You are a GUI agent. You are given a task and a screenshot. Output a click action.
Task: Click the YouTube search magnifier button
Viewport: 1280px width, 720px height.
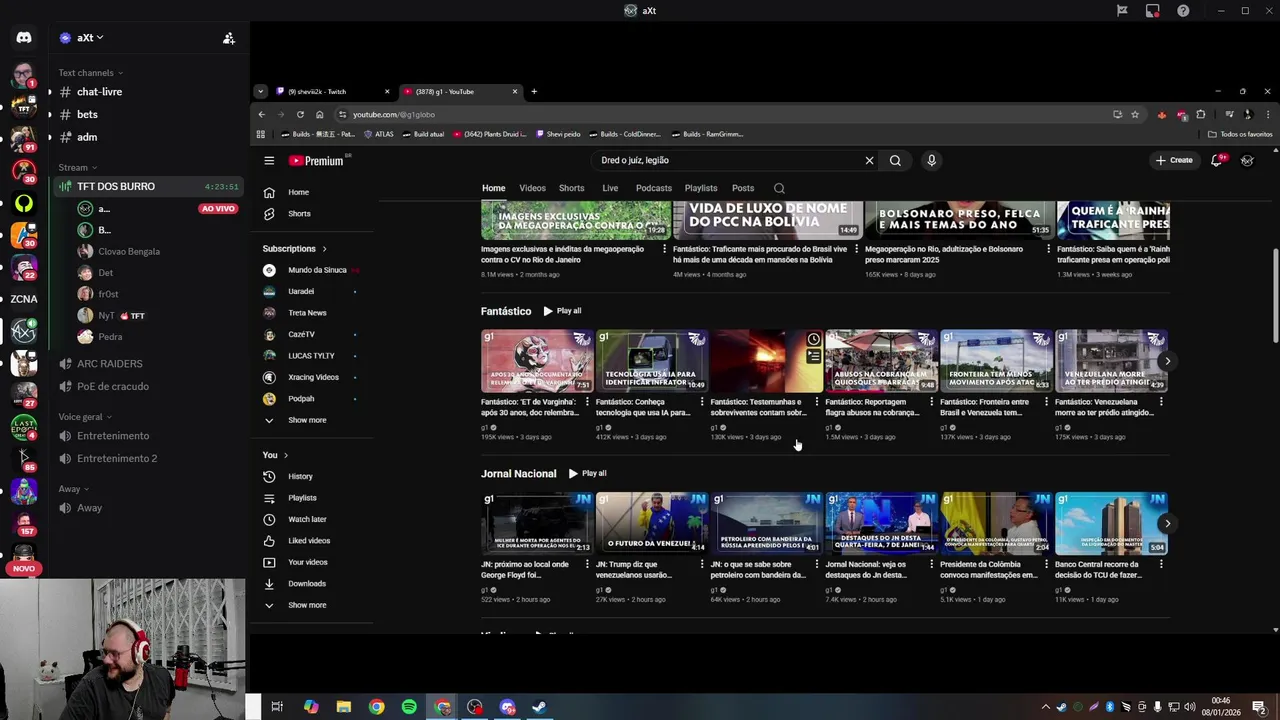(x=895, y=160)
